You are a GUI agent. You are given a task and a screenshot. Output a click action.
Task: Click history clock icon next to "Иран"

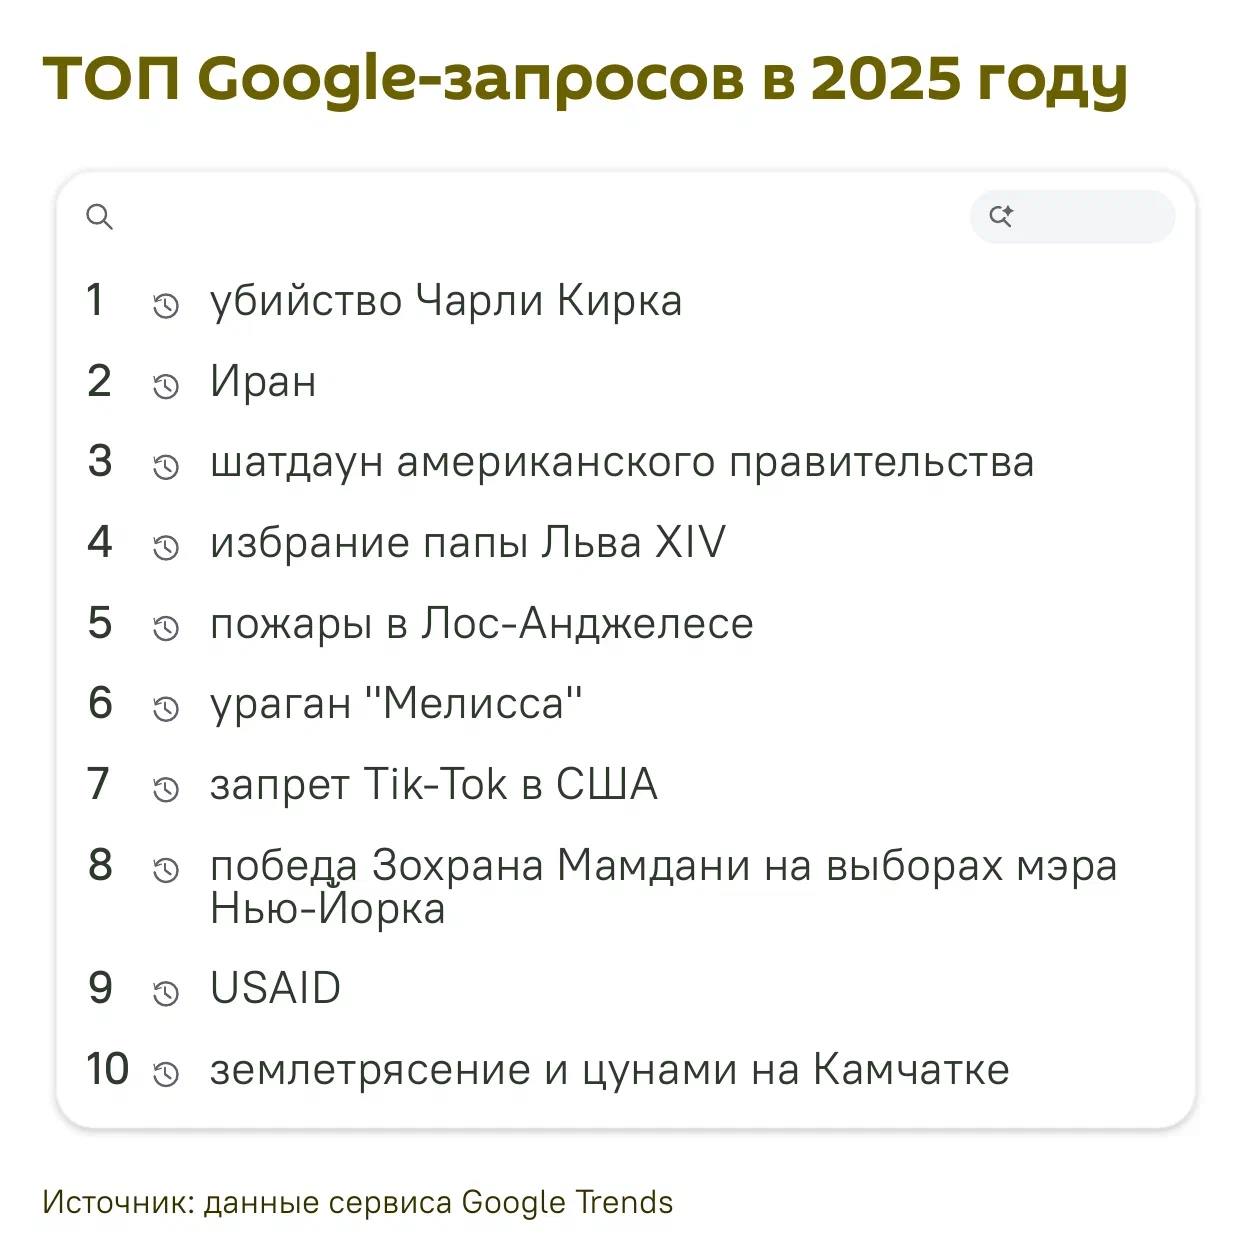click(166, 386)
